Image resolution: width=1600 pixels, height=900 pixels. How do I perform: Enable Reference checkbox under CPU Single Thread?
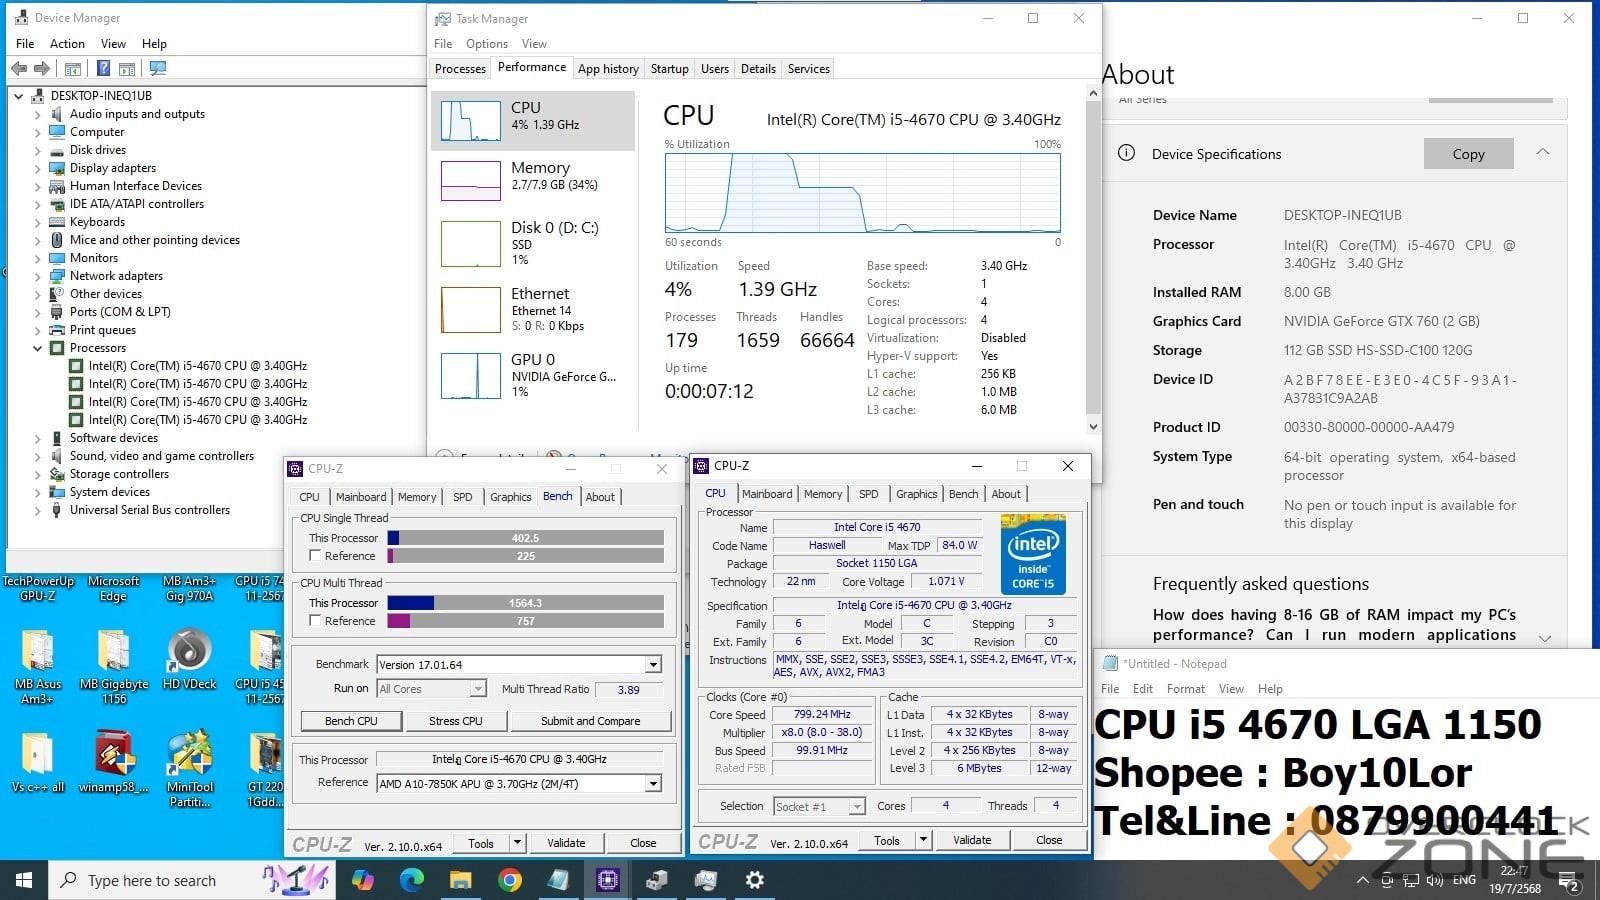click(x=316, y=556)
